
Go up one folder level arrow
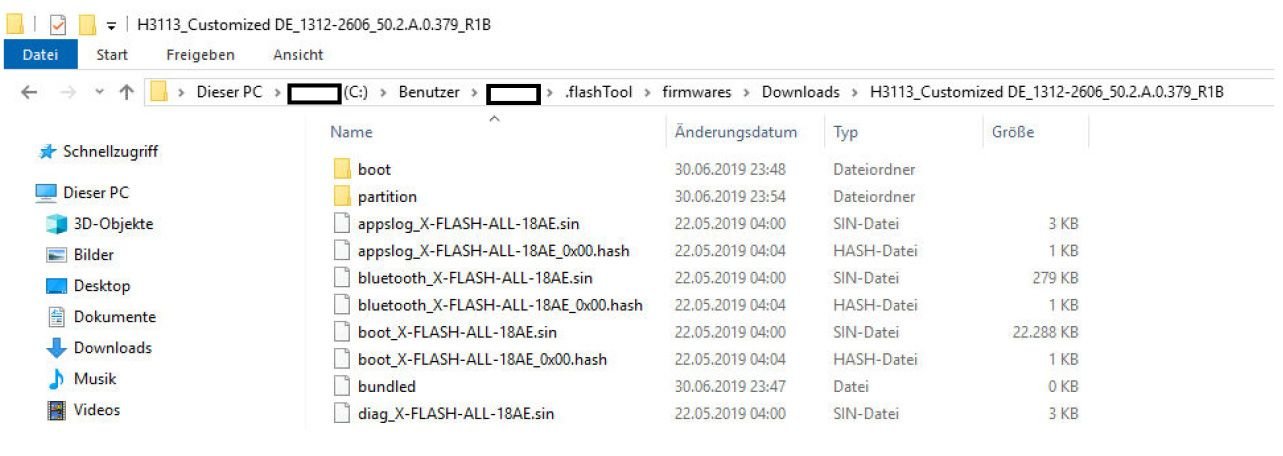[x=126, y=92]
